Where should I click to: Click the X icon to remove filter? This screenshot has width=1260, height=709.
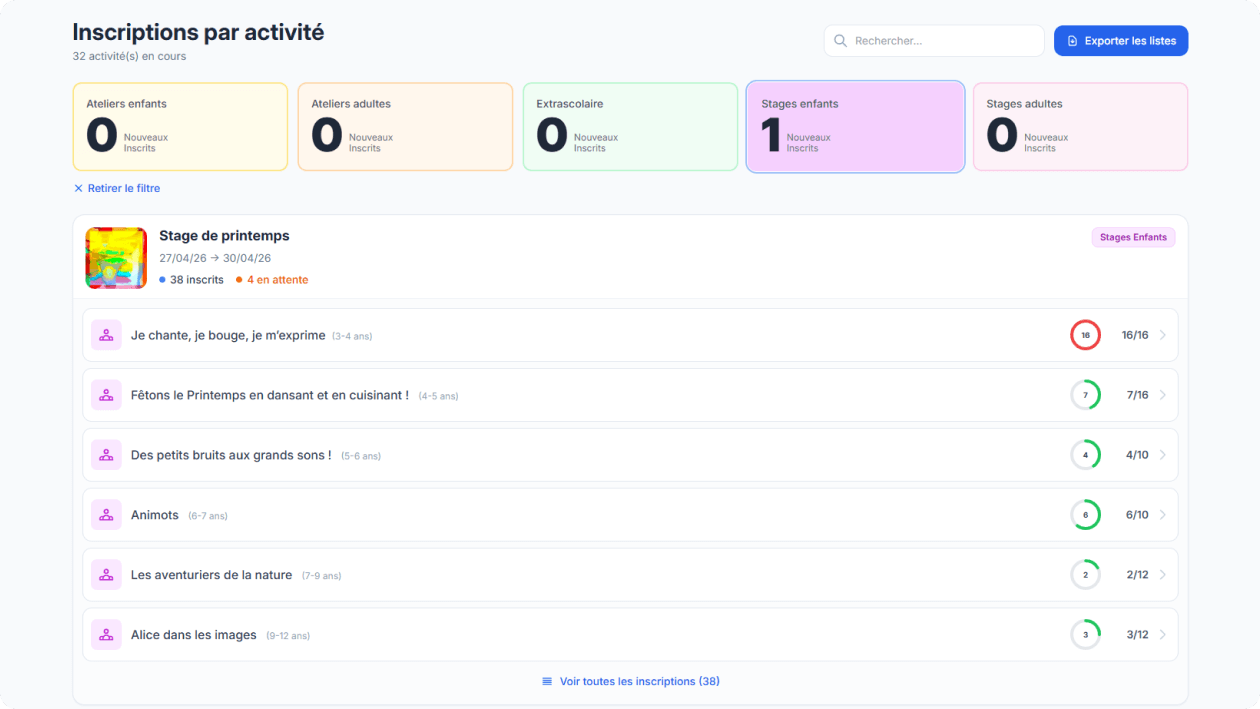[78, 188]
